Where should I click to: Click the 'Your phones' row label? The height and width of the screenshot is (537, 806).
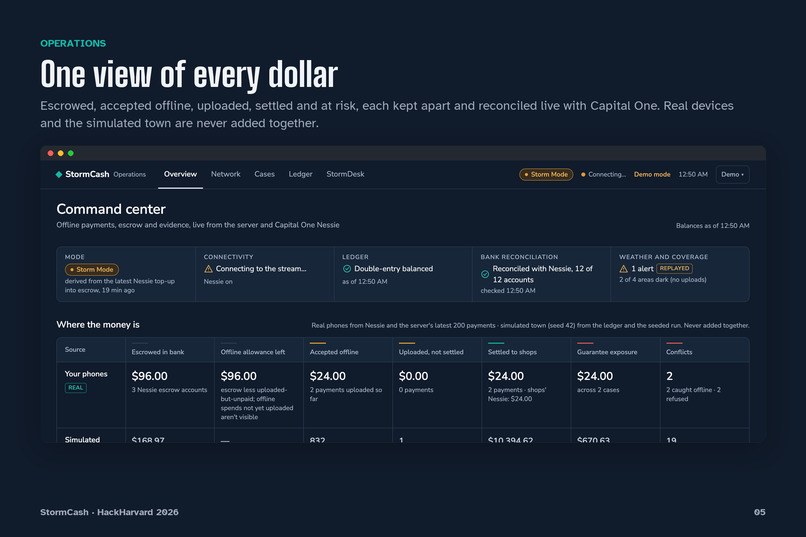[x=86, y=374]
